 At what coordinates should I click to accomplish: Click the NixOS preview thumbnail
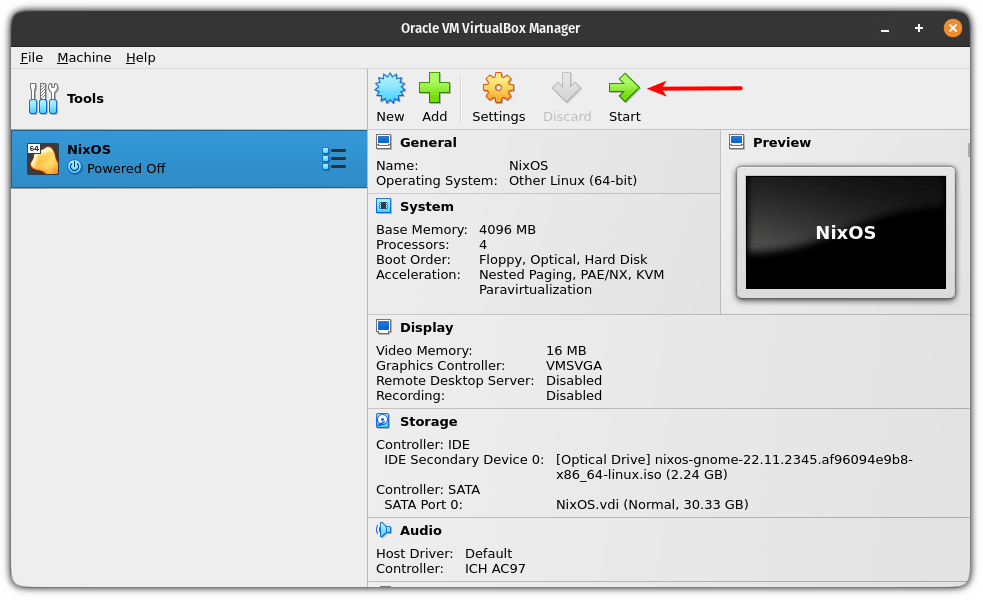tap(845, 232)
